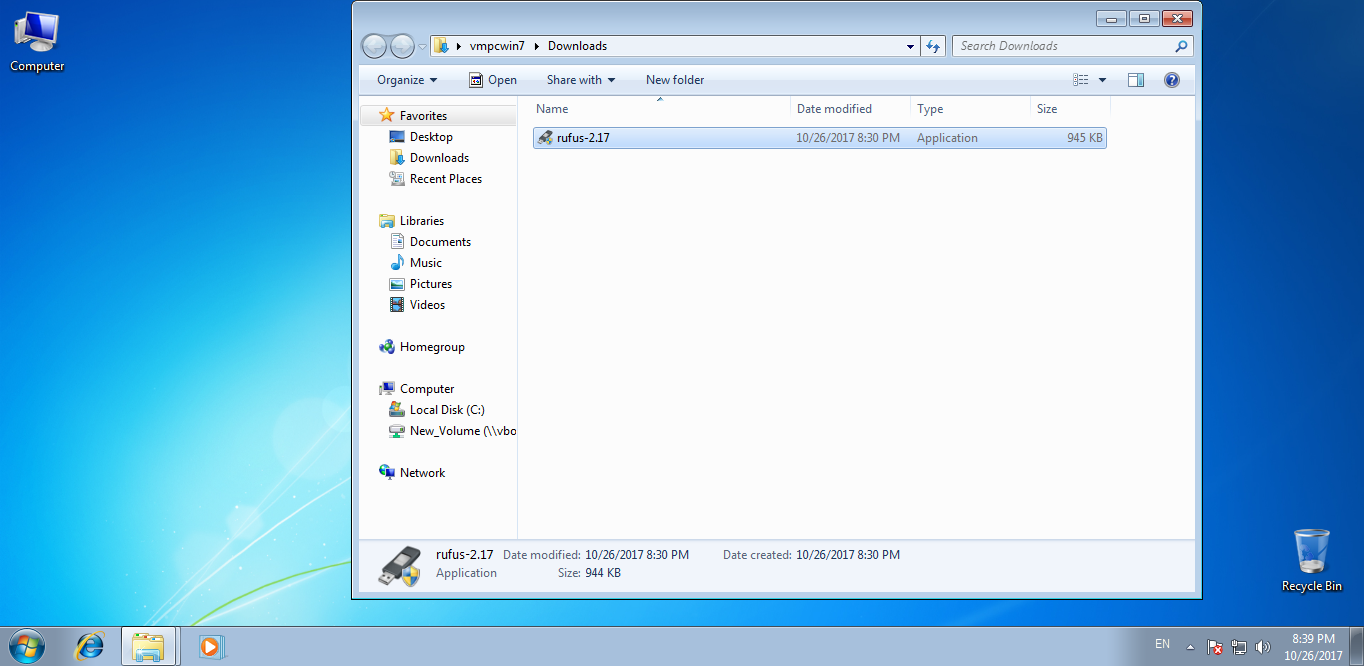Image resolution: width=1364 pixels, height=666 pixels.
Task: Click the EN language indicator
Action: pyautogui.click(x=1162, y=644)
